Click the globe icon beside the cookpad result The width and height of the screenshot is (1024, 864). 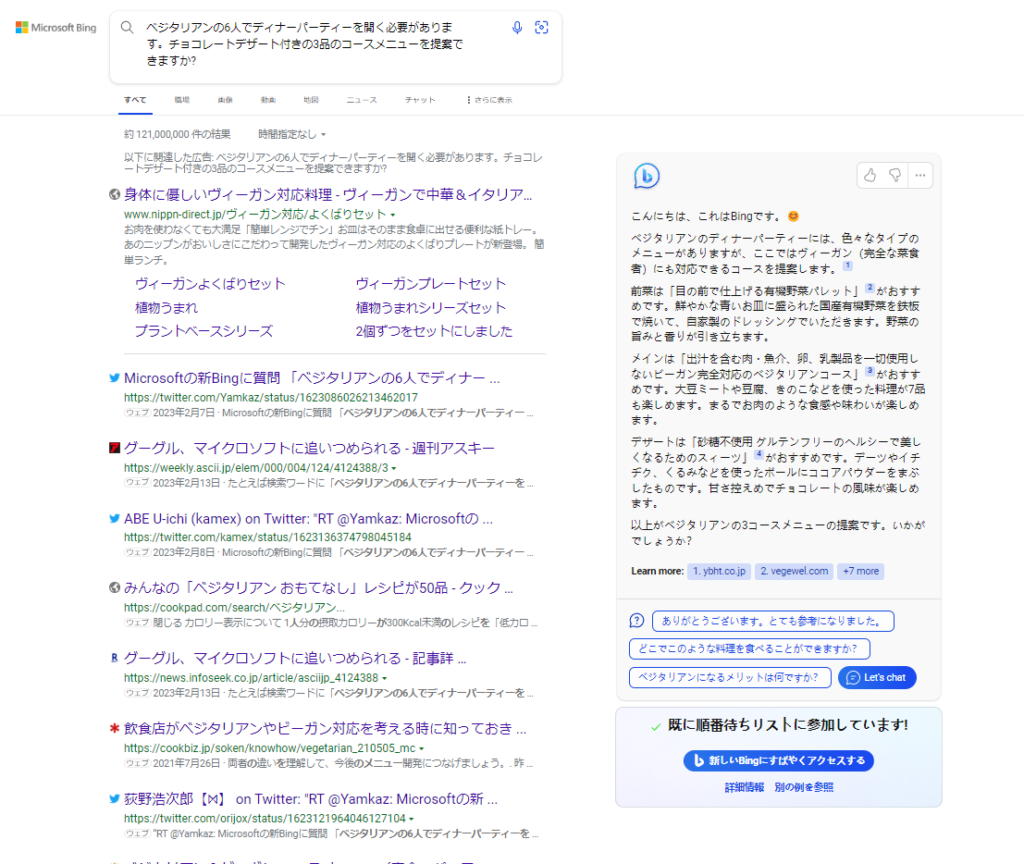(x=114, y=587)
